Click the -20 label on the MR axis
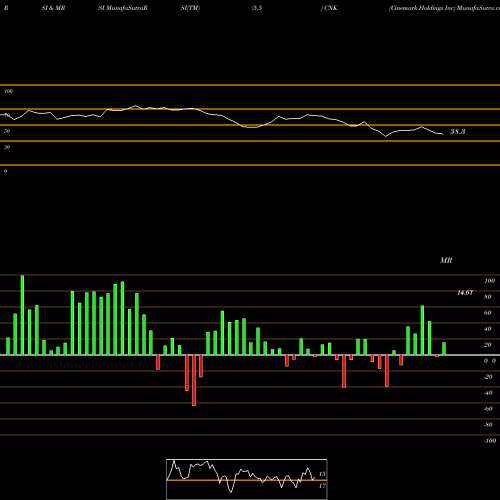The width and height of the screenshot is (500, 500). tap(488, 377)
